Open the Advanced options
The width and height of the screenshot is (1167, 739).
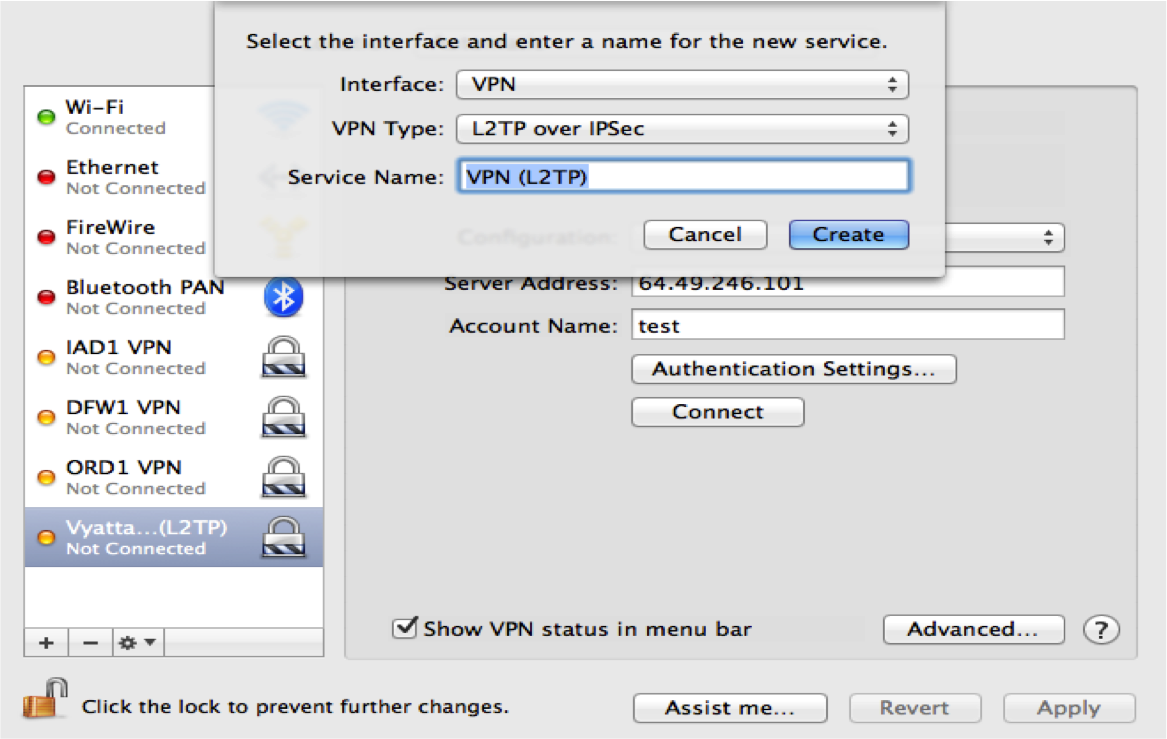coord(973,630)
